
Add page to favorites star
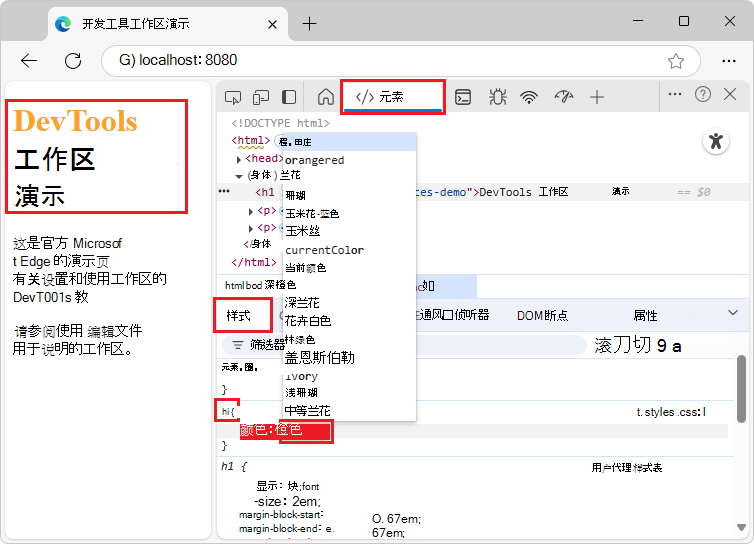676,61
